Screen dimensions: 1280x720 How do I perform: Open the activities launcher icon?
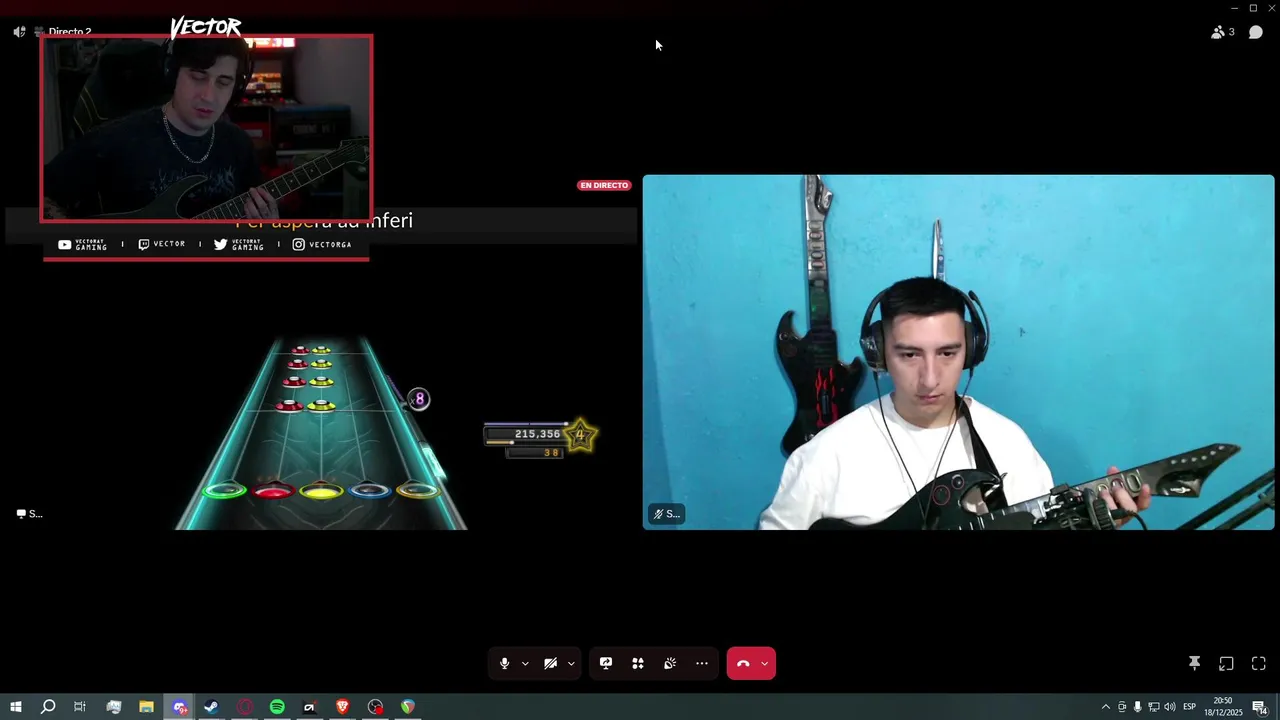click(x=638, y=663)
